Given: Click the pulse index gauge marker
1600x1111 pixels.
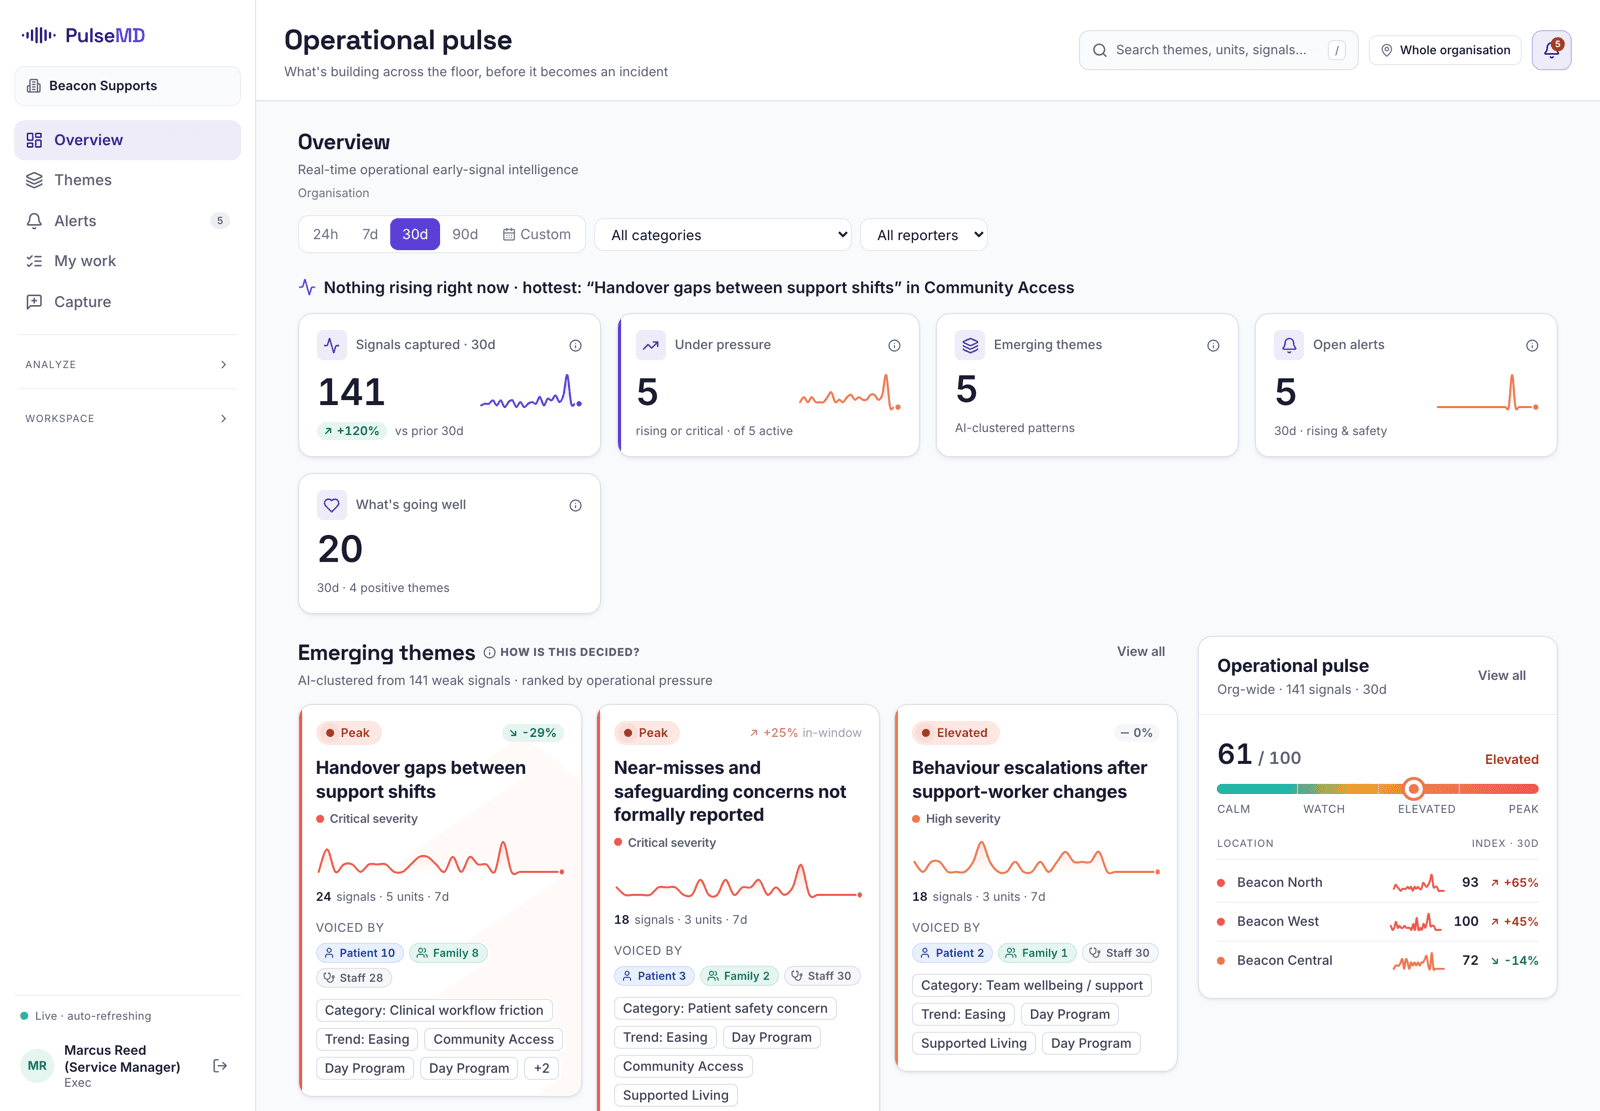Looking at the screenshot, I should [x=1413, y=788].
